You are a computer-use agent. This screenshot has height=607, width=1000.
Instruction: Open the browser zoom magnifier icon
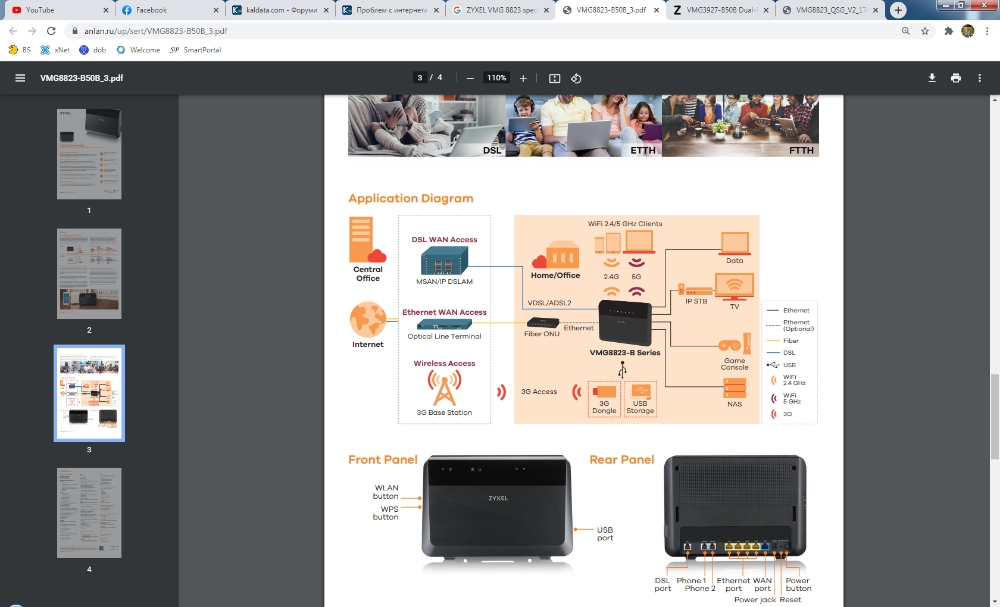[906, 31]
